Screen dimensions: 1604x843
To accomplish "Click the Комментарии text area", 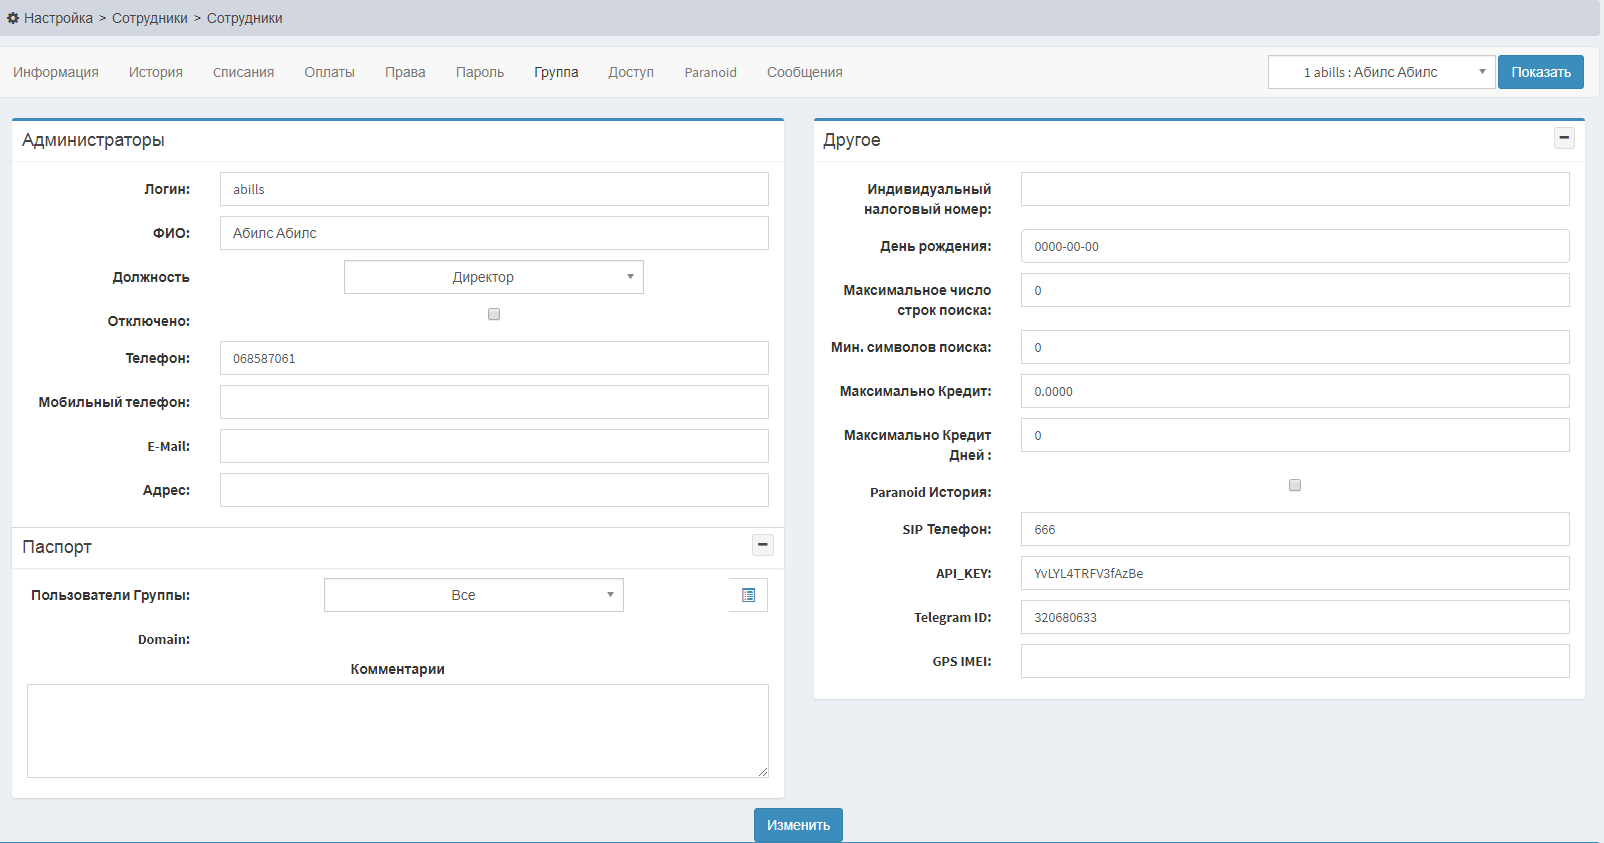I will tap(398, 731).
